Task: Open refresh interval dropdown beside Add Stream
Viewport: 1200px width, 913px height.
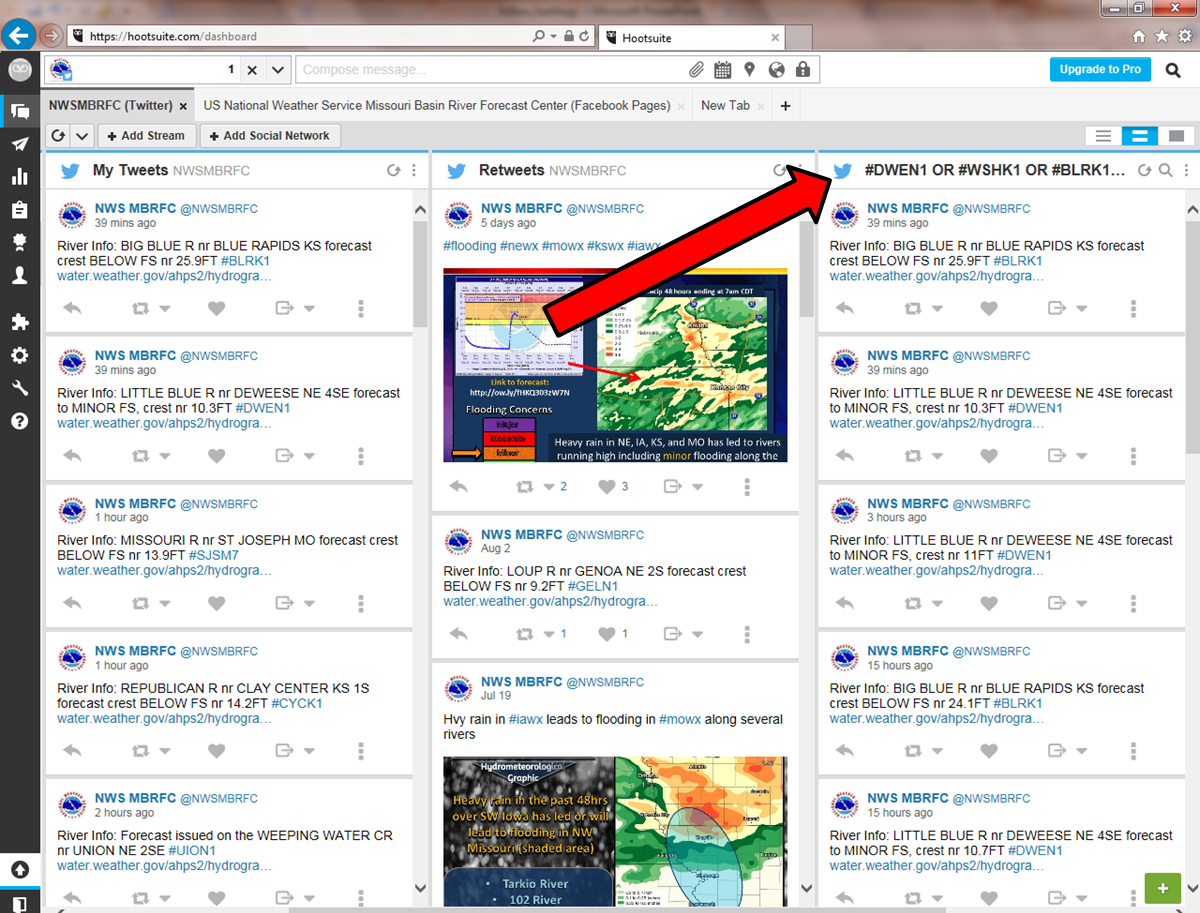Action: click(x=82, y=136)
